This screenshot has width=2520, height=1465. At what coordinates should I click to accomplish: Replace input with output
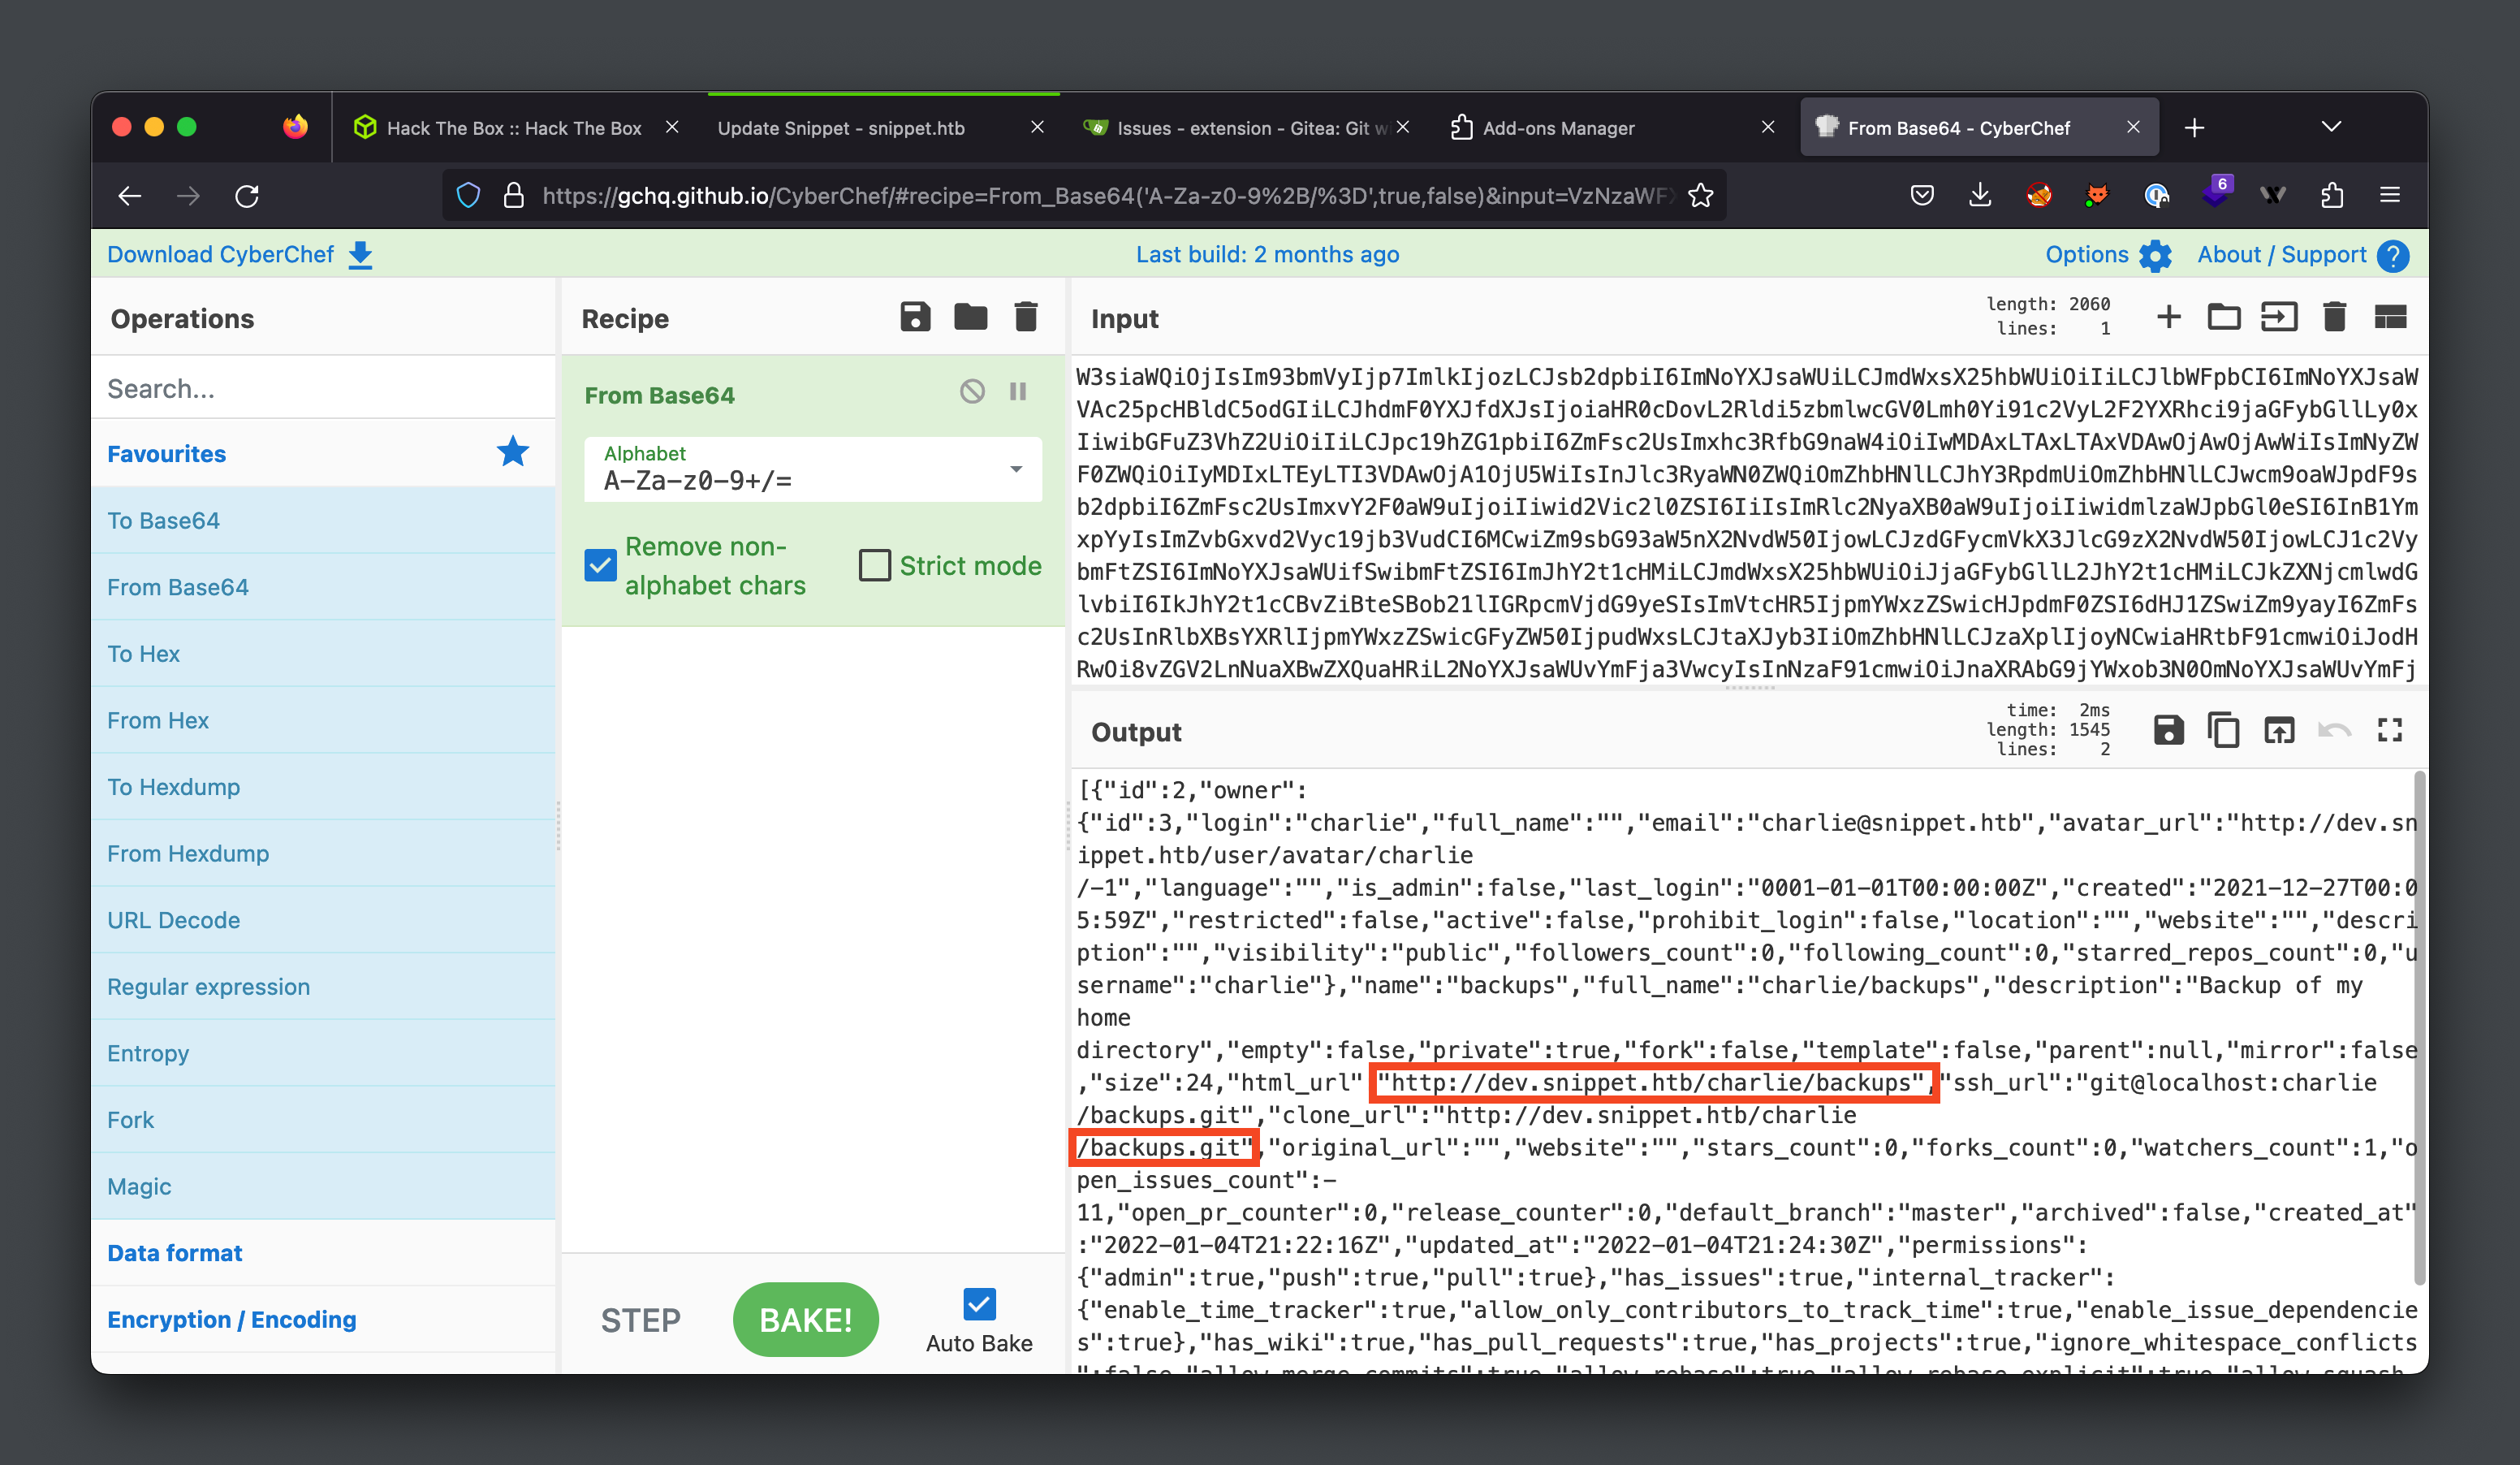tap(2279, 730)
